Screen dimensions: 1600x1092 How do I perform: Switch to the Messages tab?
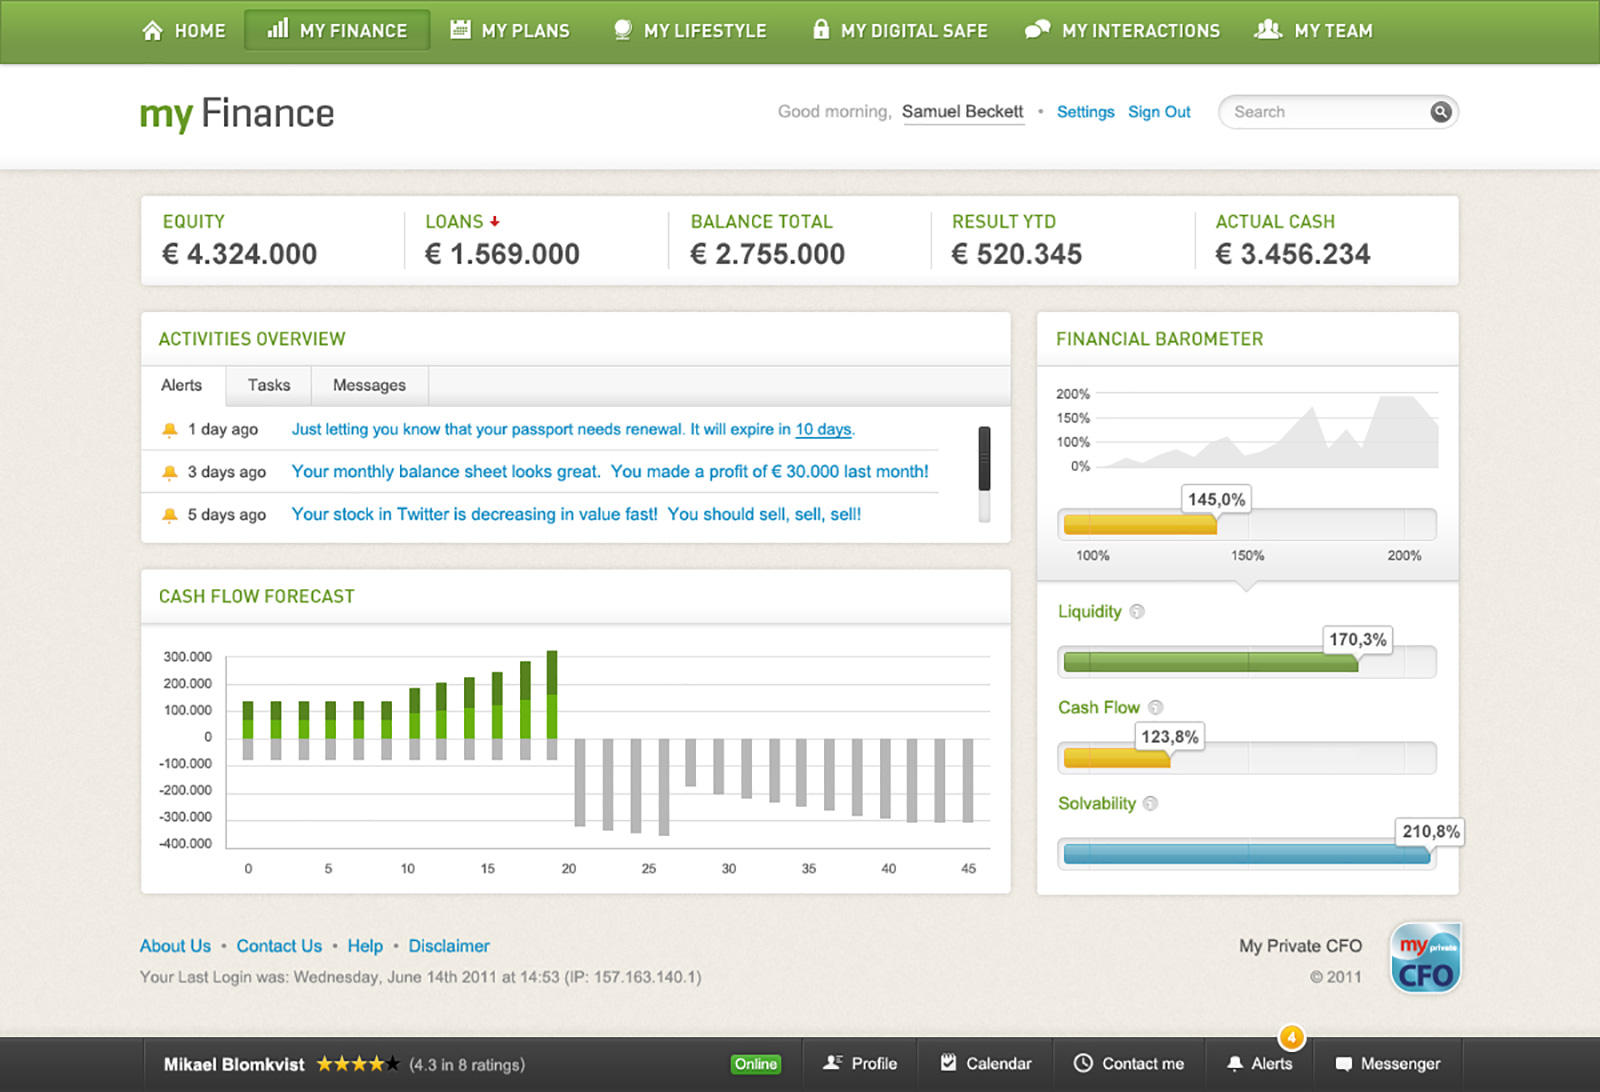pos(369,385)
